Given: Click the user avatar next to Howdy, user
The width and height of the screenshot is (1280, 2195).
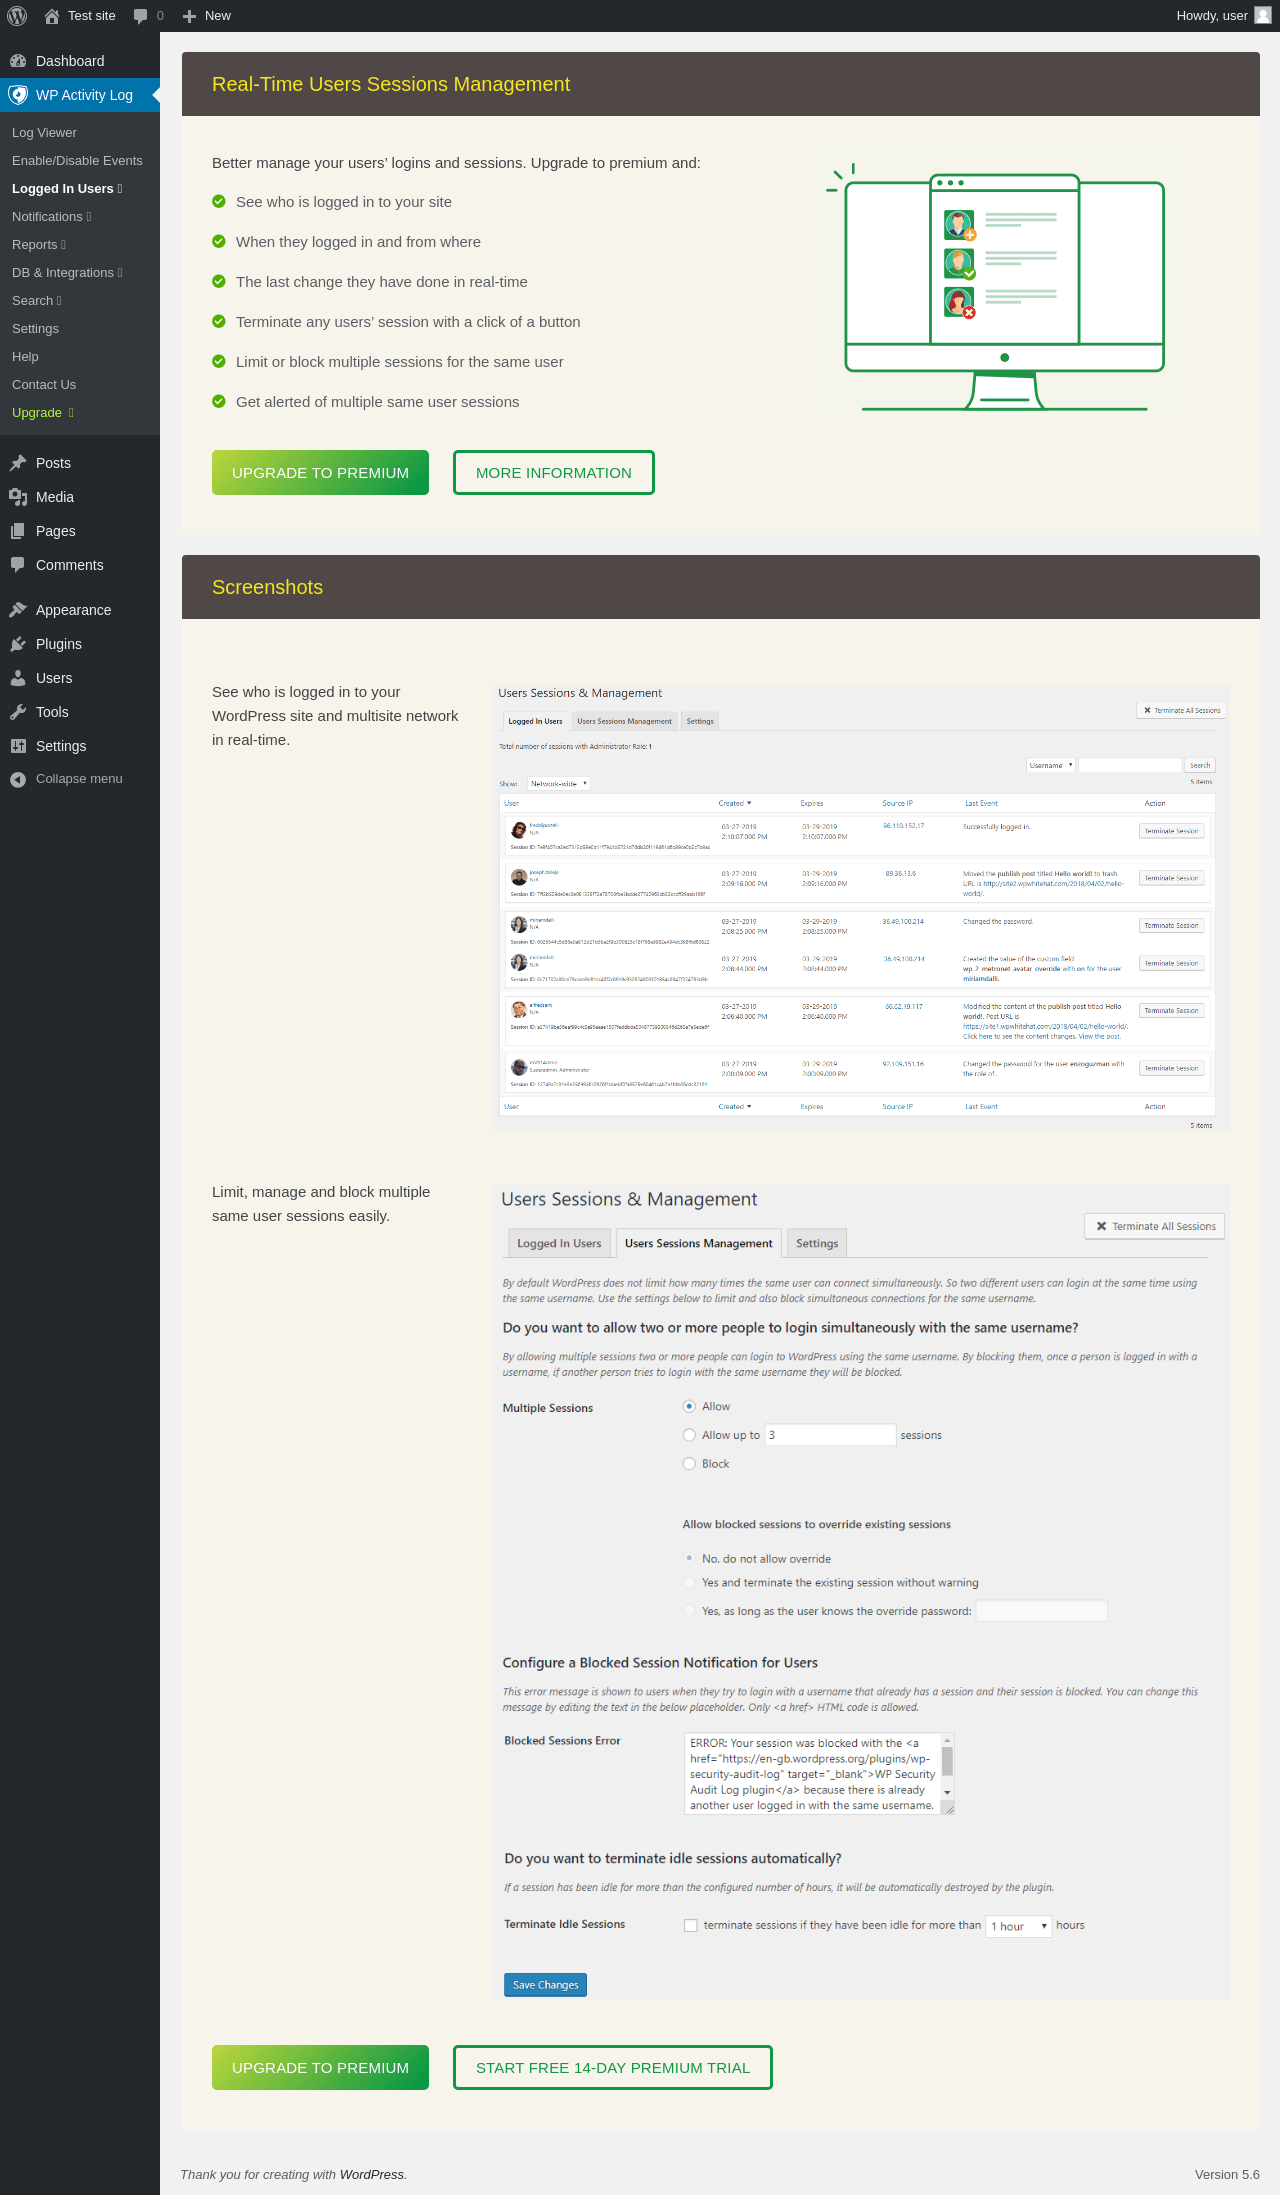Looking at the screenshot, I should [1263, 16].
